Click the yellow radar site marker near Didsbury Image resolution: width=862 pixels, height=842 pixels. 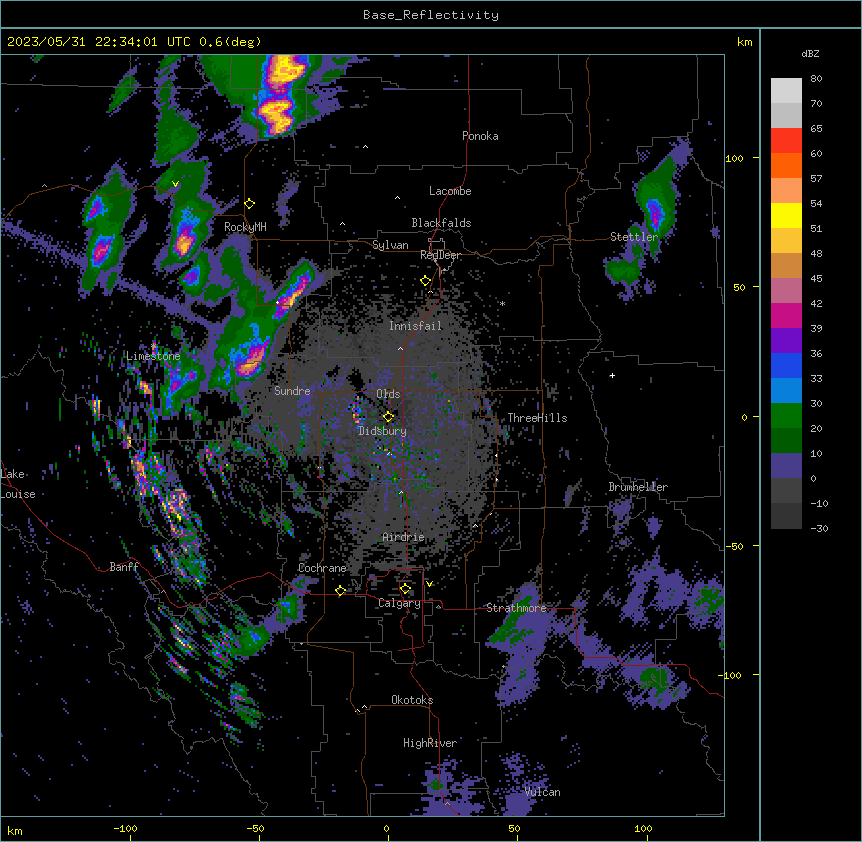coord(388,416)
